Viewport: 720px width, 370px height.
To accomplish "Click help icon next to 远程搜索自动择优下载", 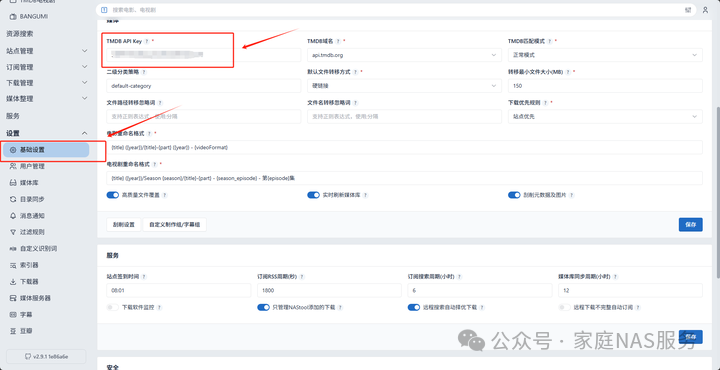I will click(x=481, y=308).
